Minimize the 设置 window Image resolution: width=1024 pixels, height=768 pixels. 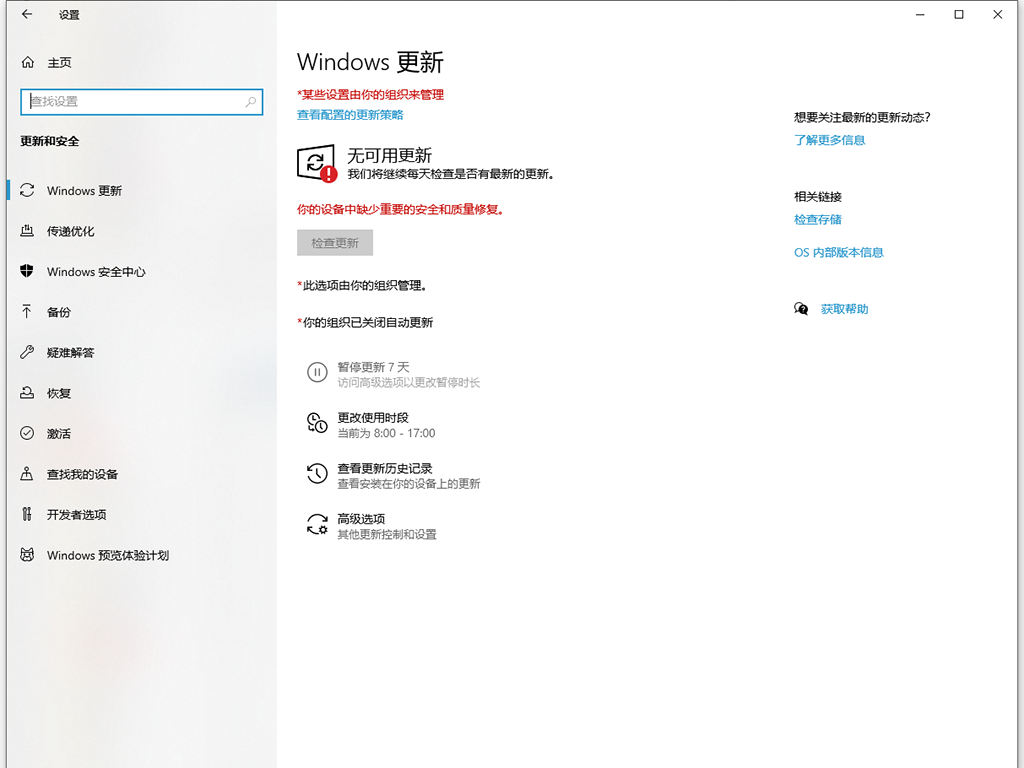pyautogui.click(x=920, y=14)
